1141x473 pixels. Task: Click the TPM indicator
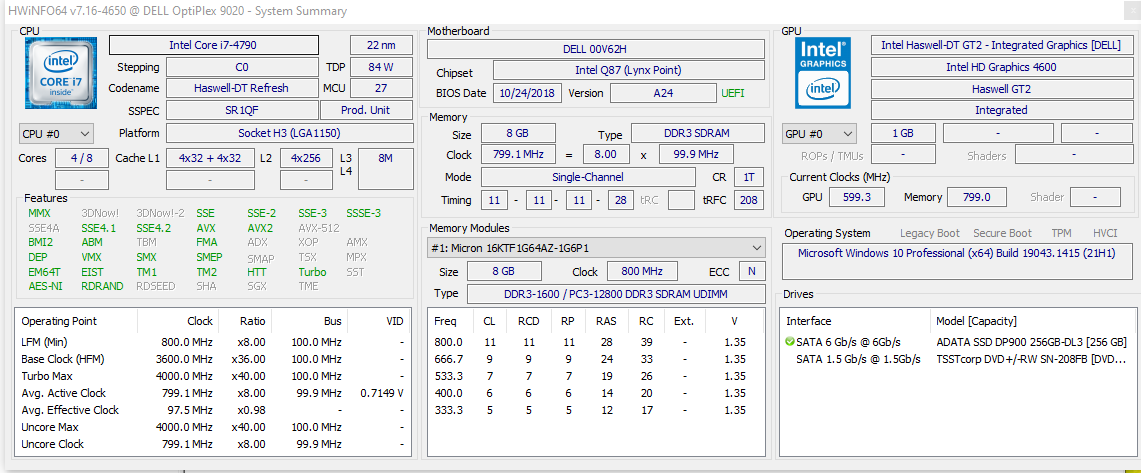1062,233
